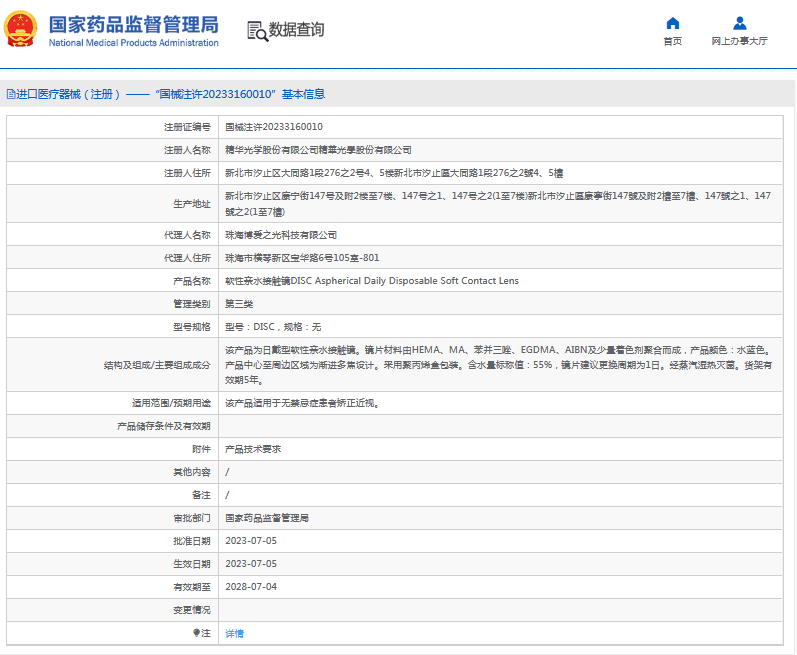
Task: Select the 代理人住所 row label
Action: click(x=187, y=258)
